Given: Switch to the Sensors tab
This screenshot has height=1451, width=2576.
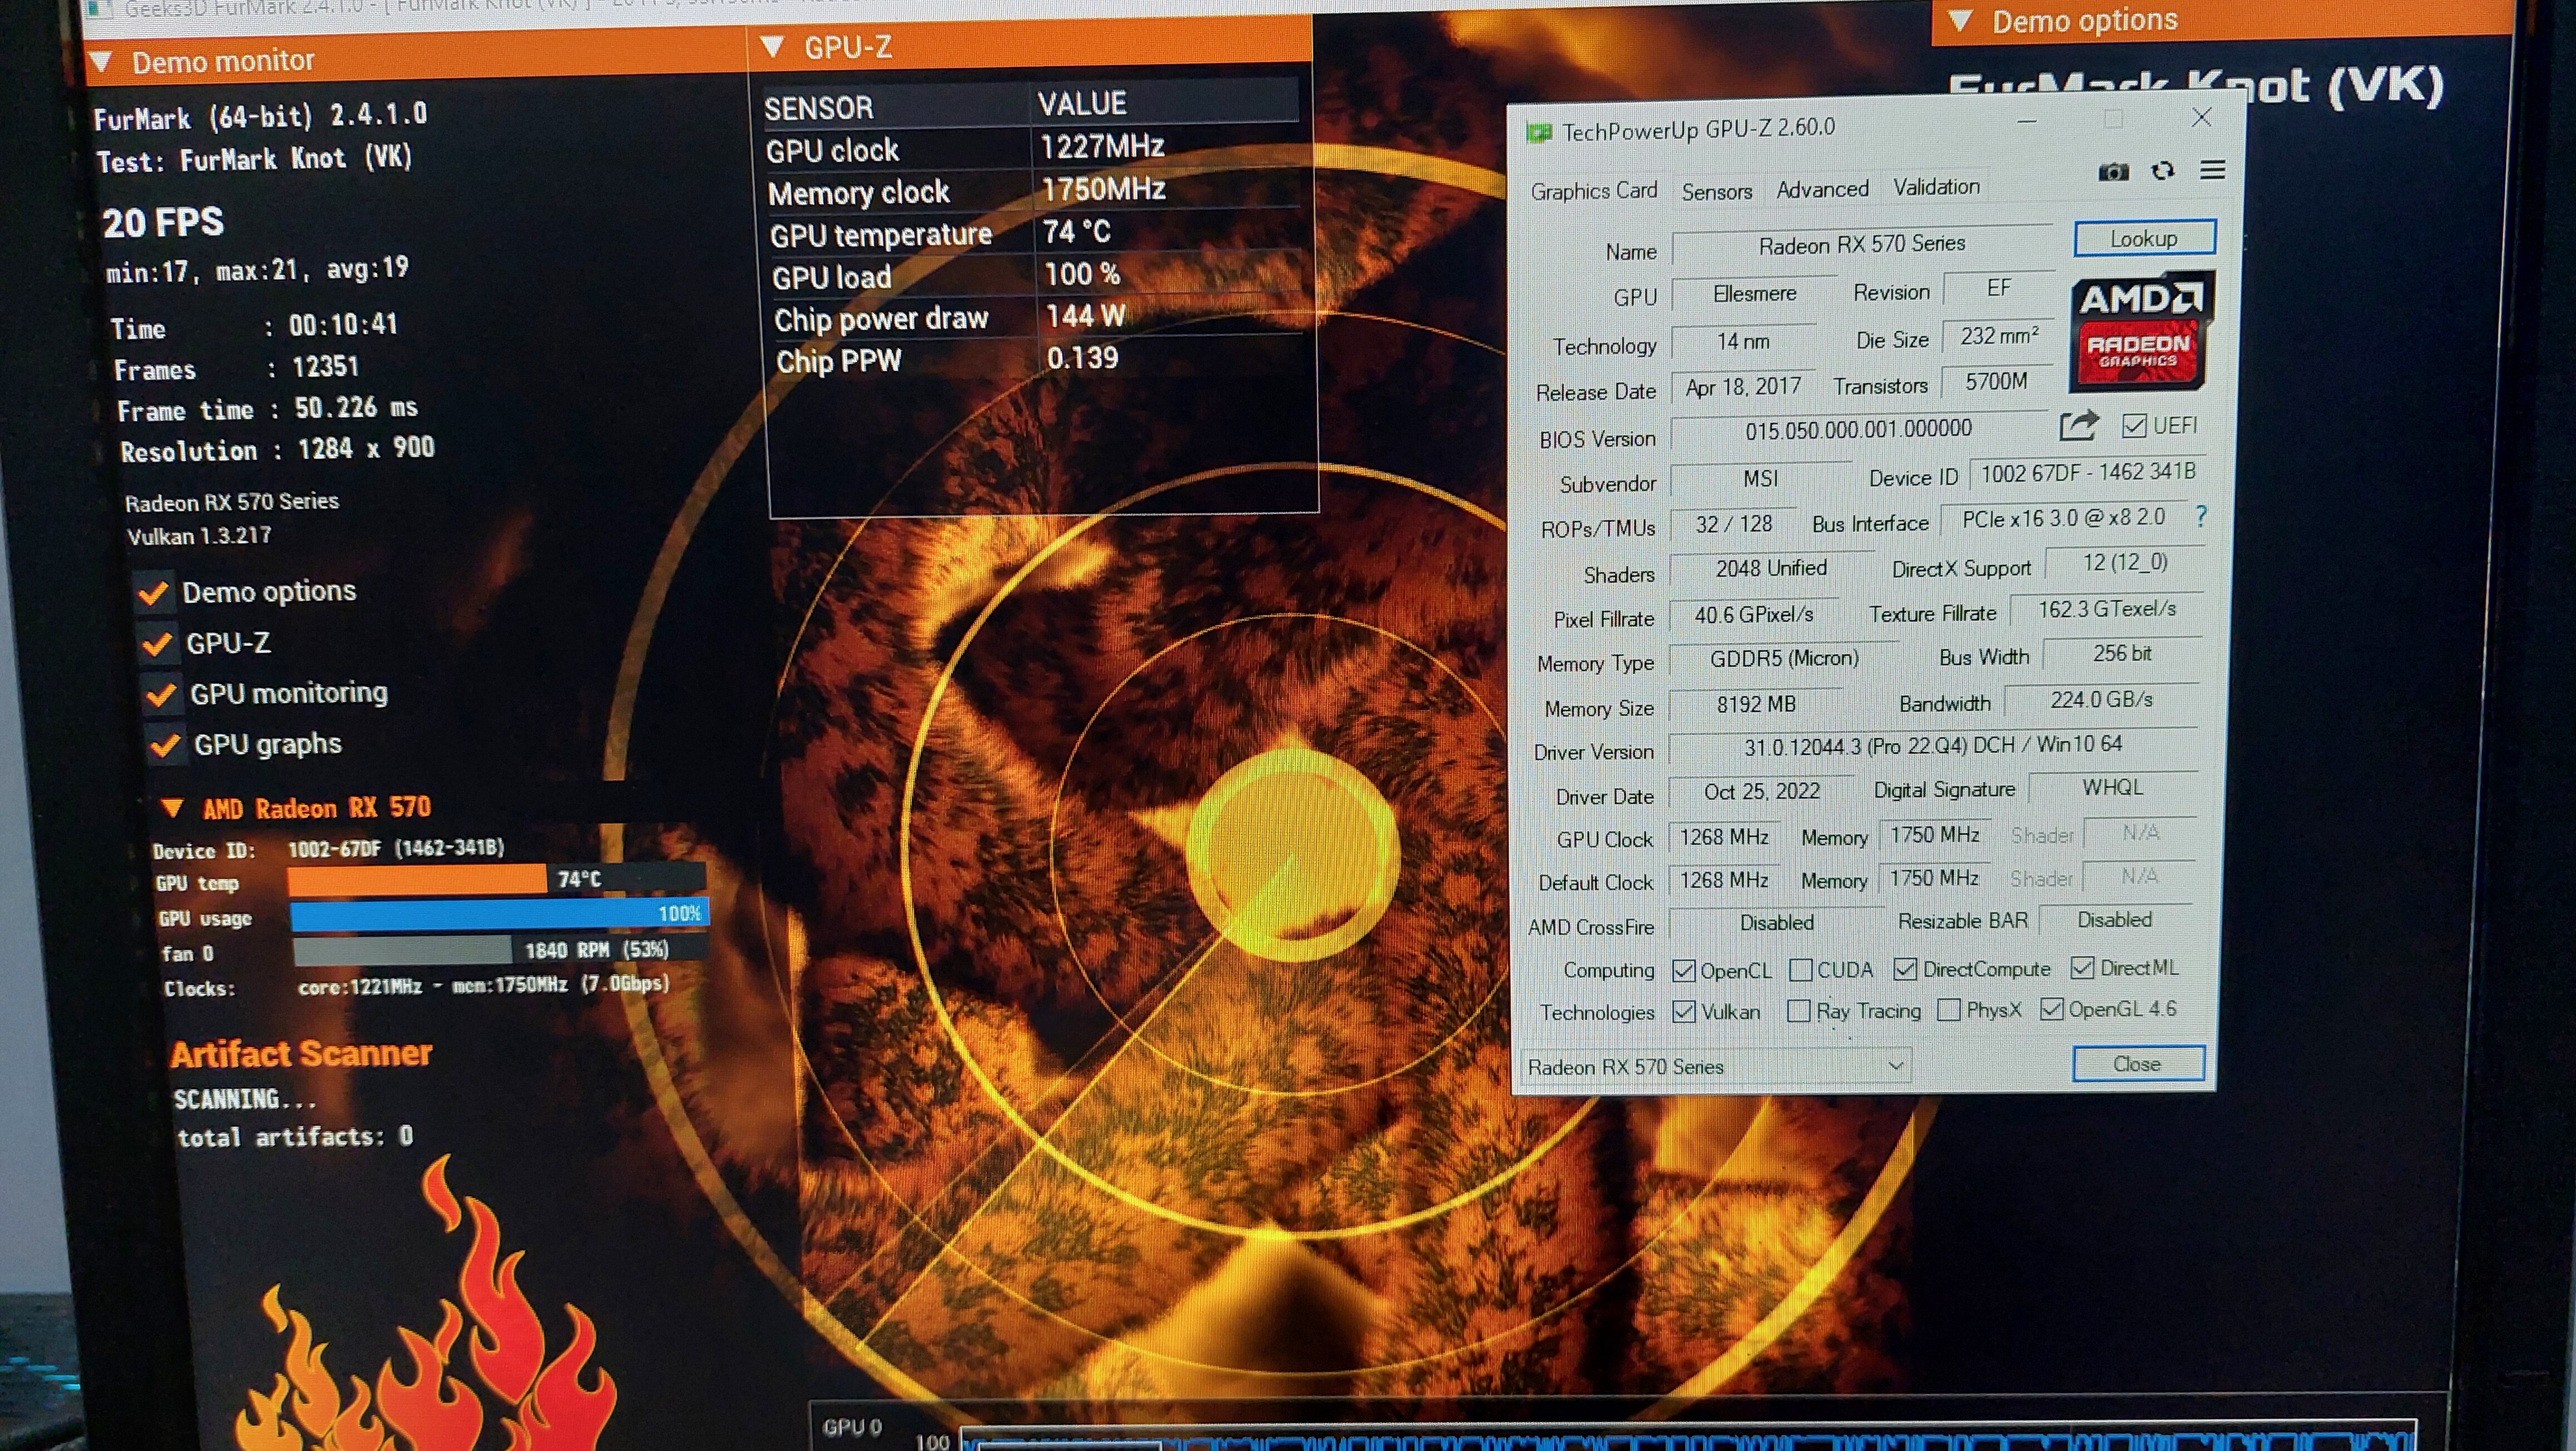Looking at the screenshot, I should point(1716,191).
